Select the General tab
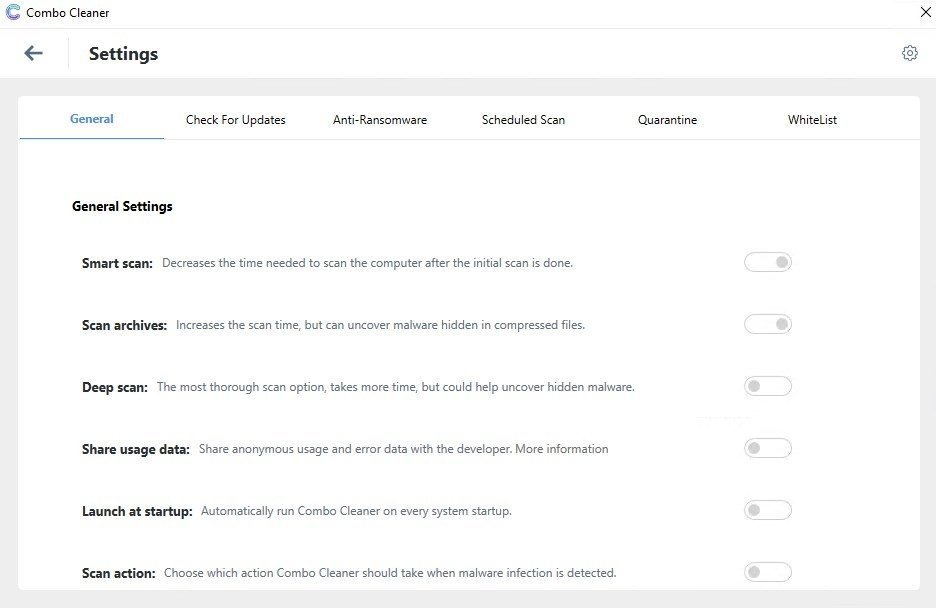Viewport: 936px width, 608px height. tap(92, 119)
